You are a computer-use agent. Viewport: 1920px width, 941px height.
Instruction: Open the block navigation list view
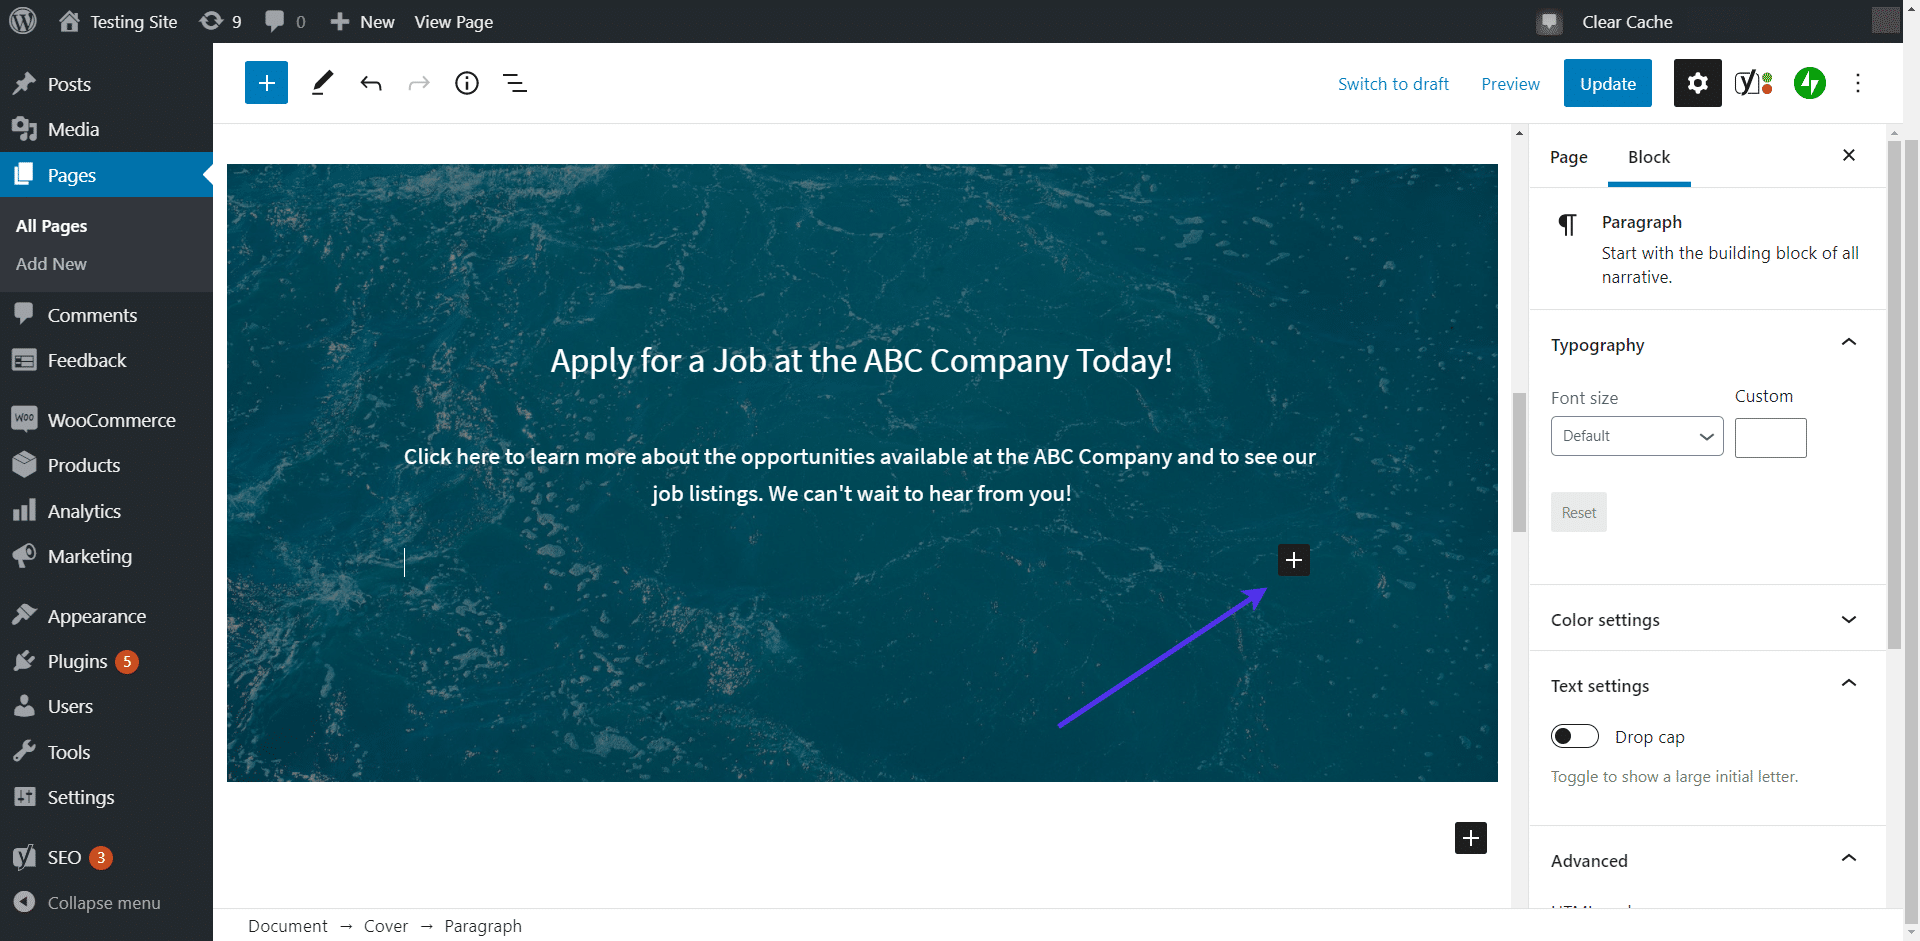pyautogui.click(x=515, y=83)
